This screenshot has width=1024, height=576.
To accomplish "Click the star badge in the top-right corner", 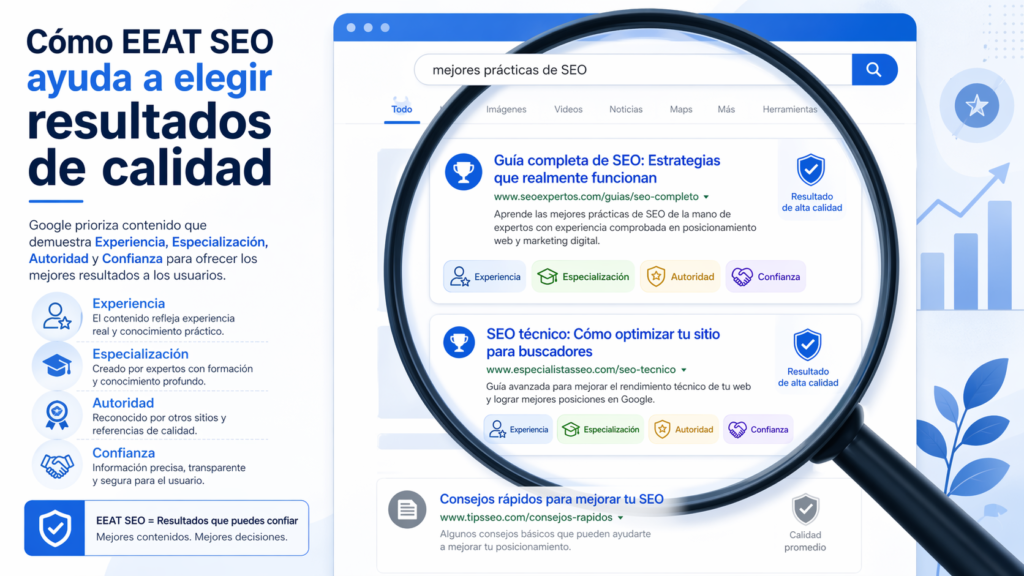I will coord(977,105).
